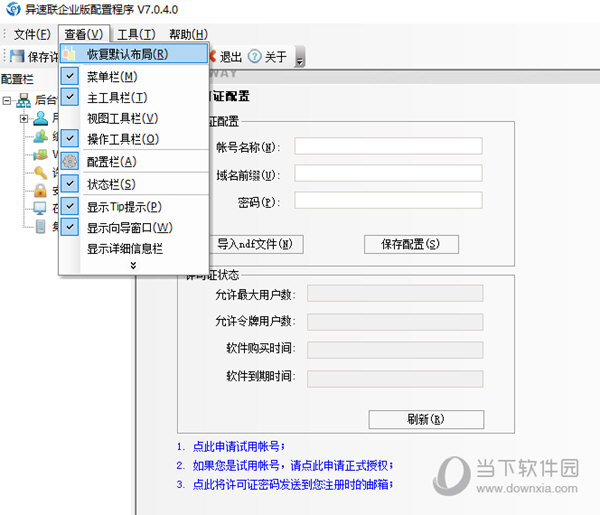Click the 配置栏 panel header
This screenshot has width=600, height=515.
click(x=17, y=79)
